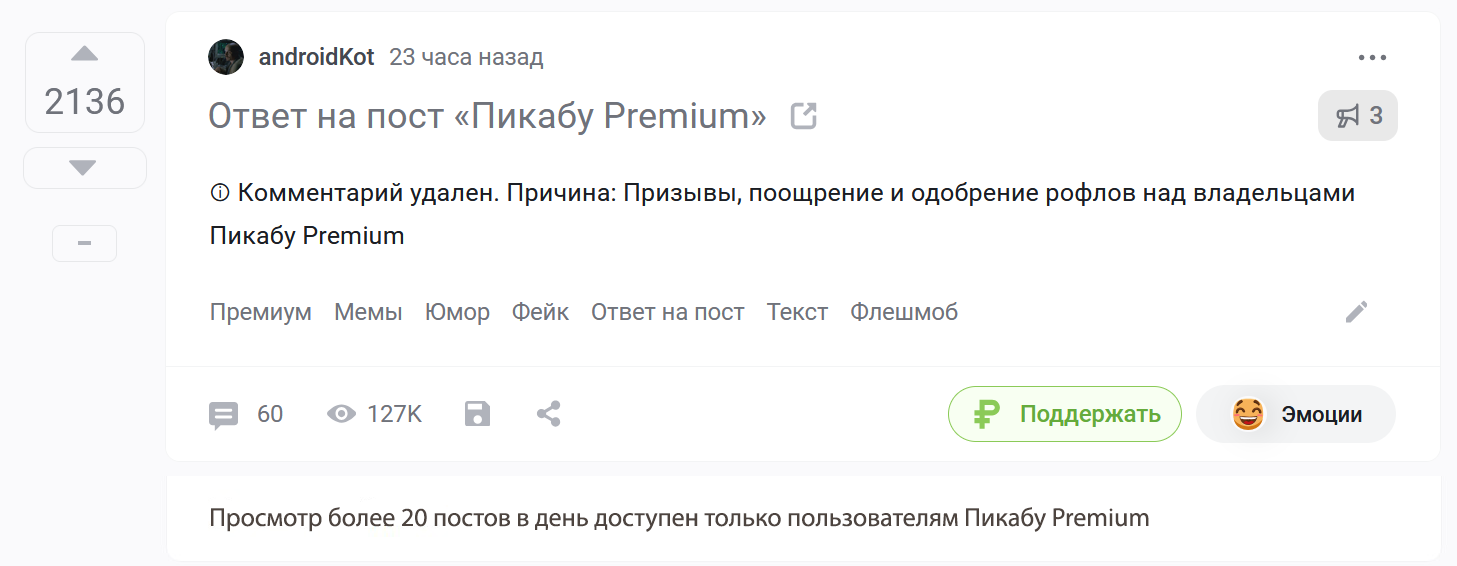The width and height of the screenshot is (1457, 566).
Task: Click the megaphone badge showing 3
Action: [1358, 116]
